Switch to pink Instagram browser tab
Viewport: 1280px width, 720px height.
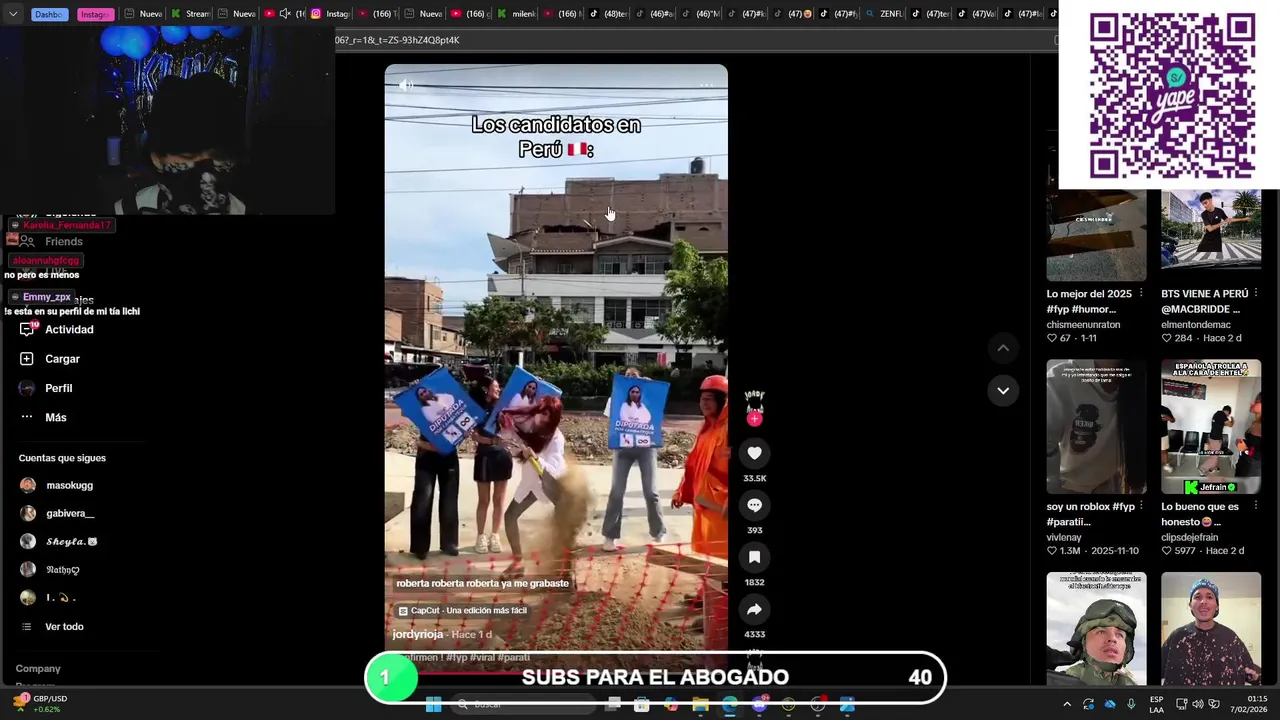94,14
